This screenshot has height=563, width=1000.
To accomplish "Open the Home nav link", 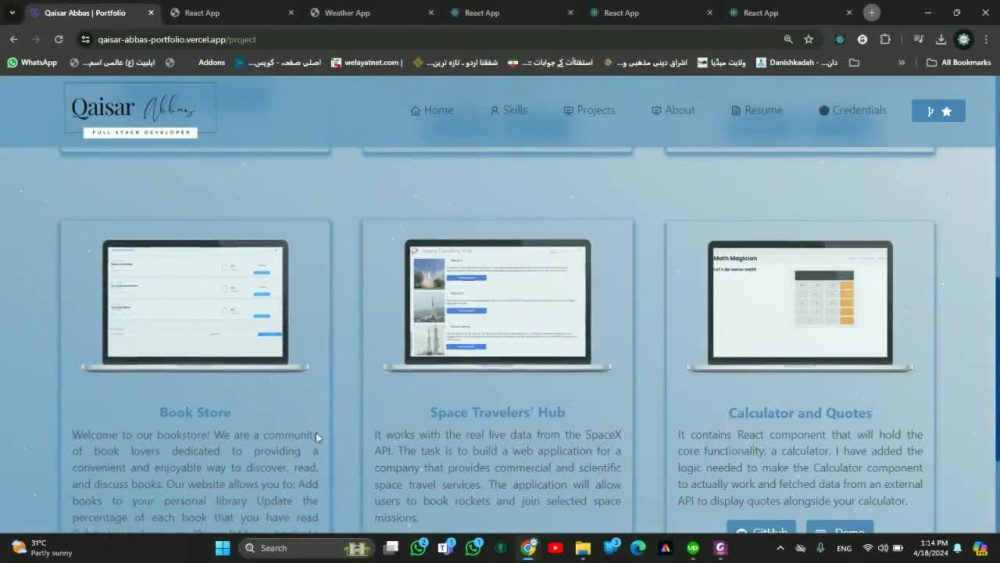I will tap(432, 110).
